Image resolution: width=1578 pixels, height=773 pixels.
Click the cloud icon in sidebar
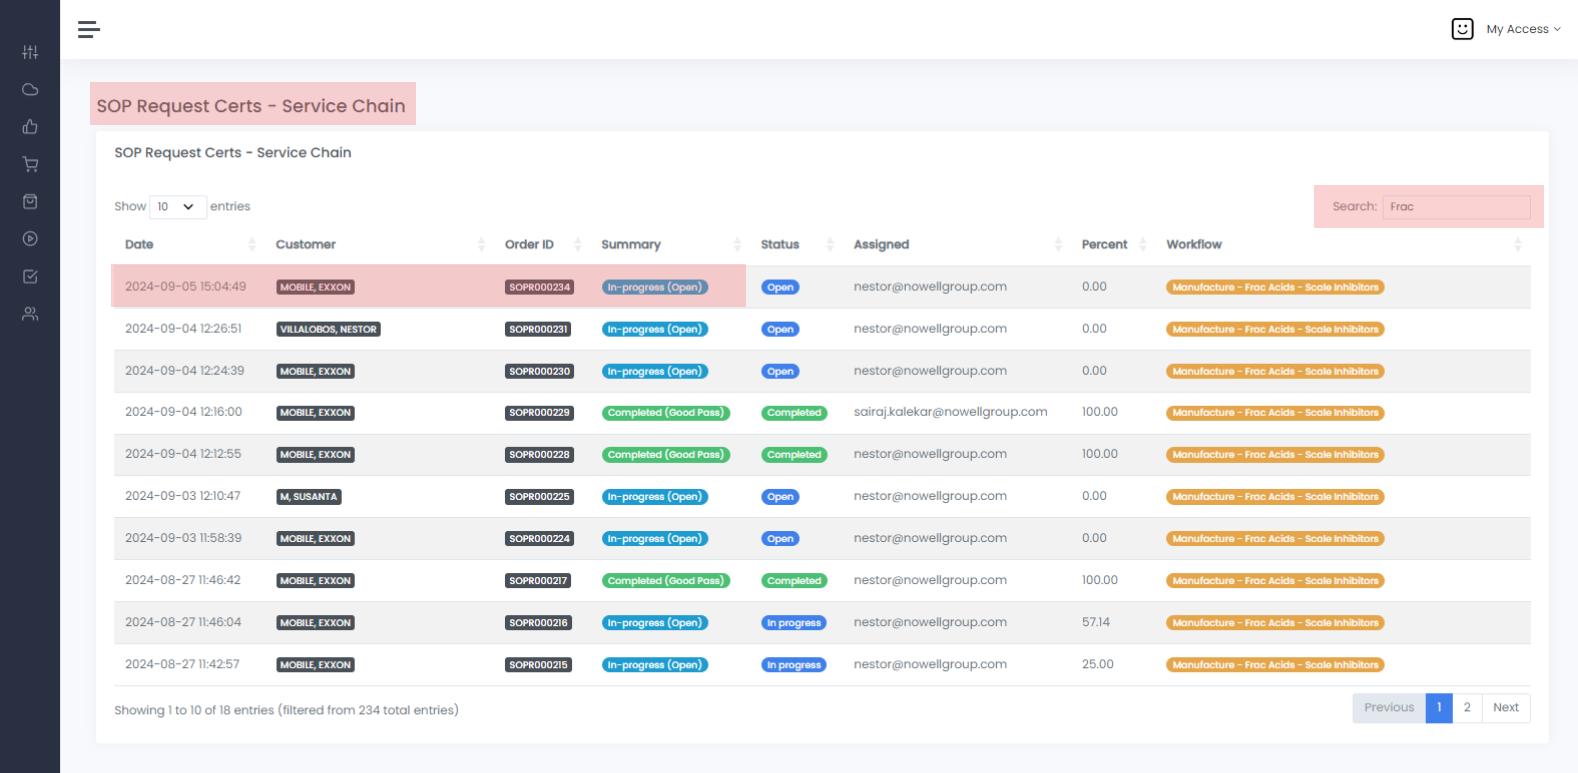pos(30,90)
